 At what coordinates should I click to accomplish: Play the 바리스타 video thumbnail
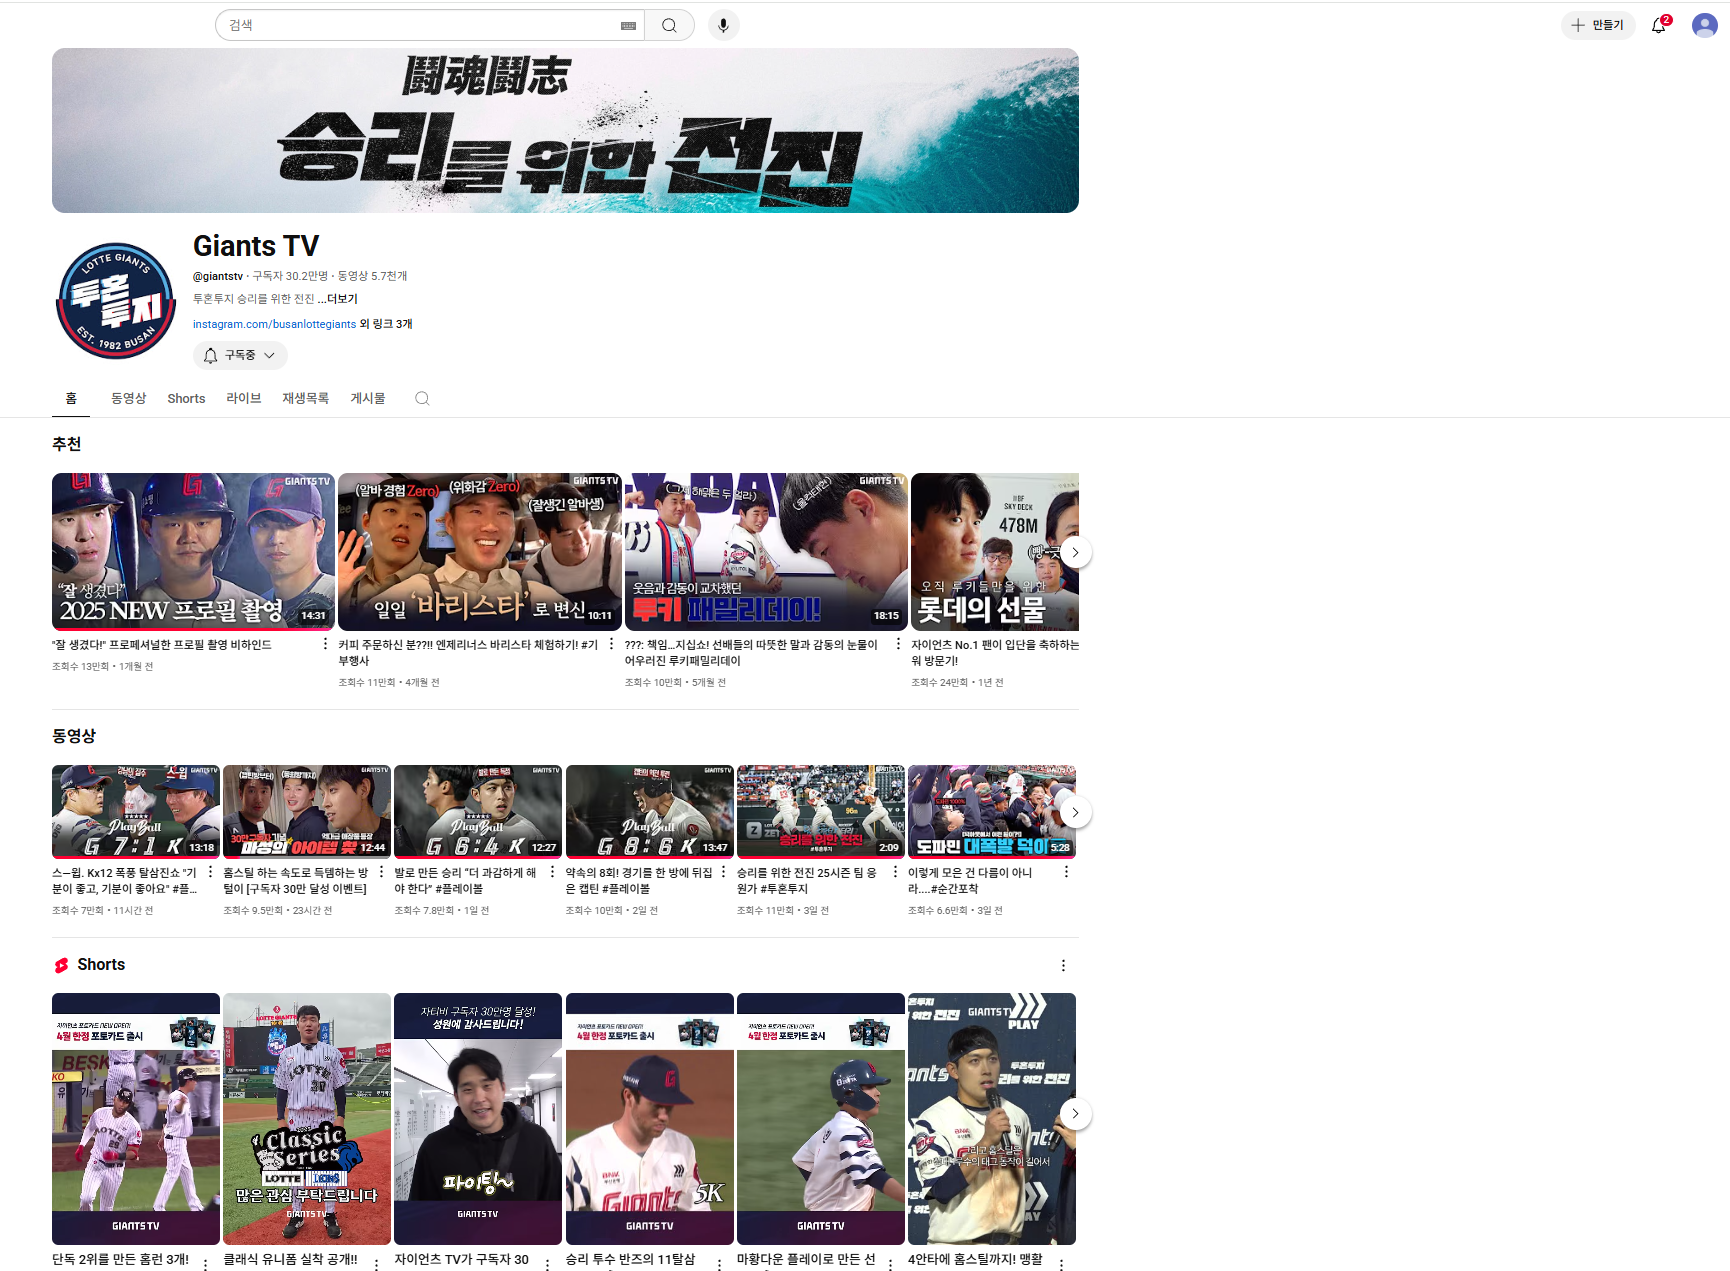pos(479,551)
